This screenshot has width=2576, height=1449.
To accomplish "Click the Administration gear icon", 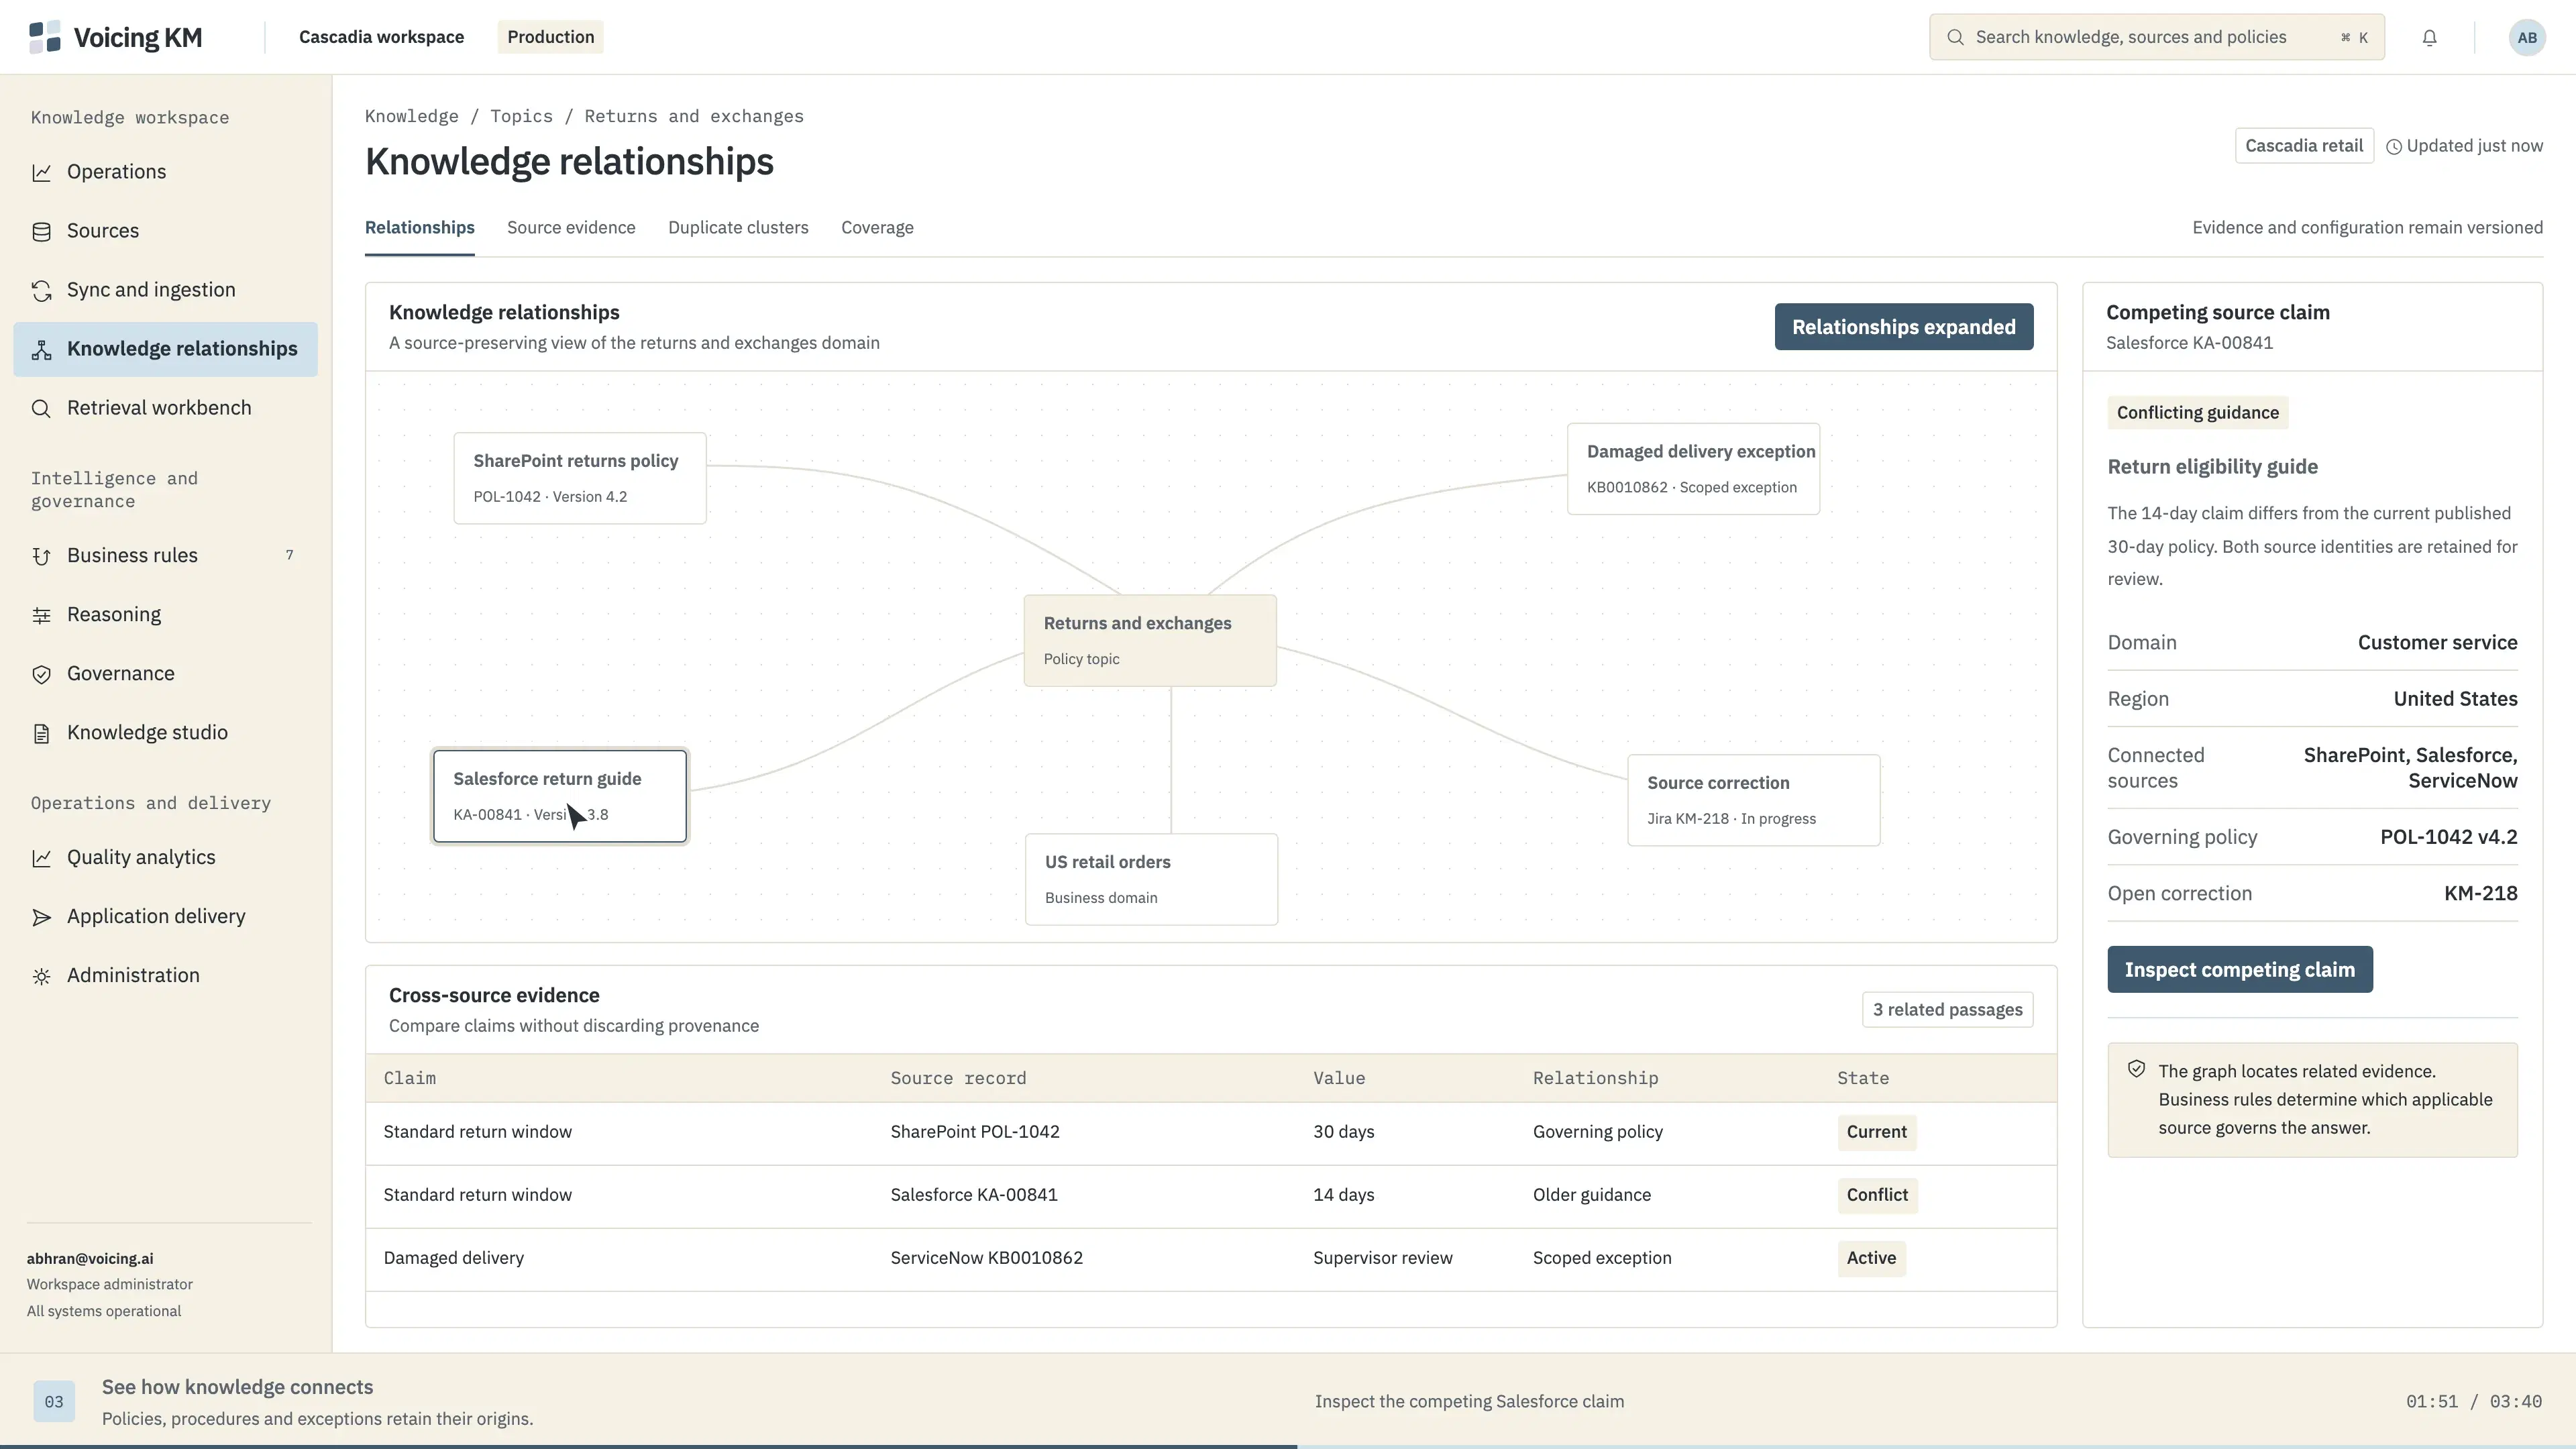I will point(41,976).
